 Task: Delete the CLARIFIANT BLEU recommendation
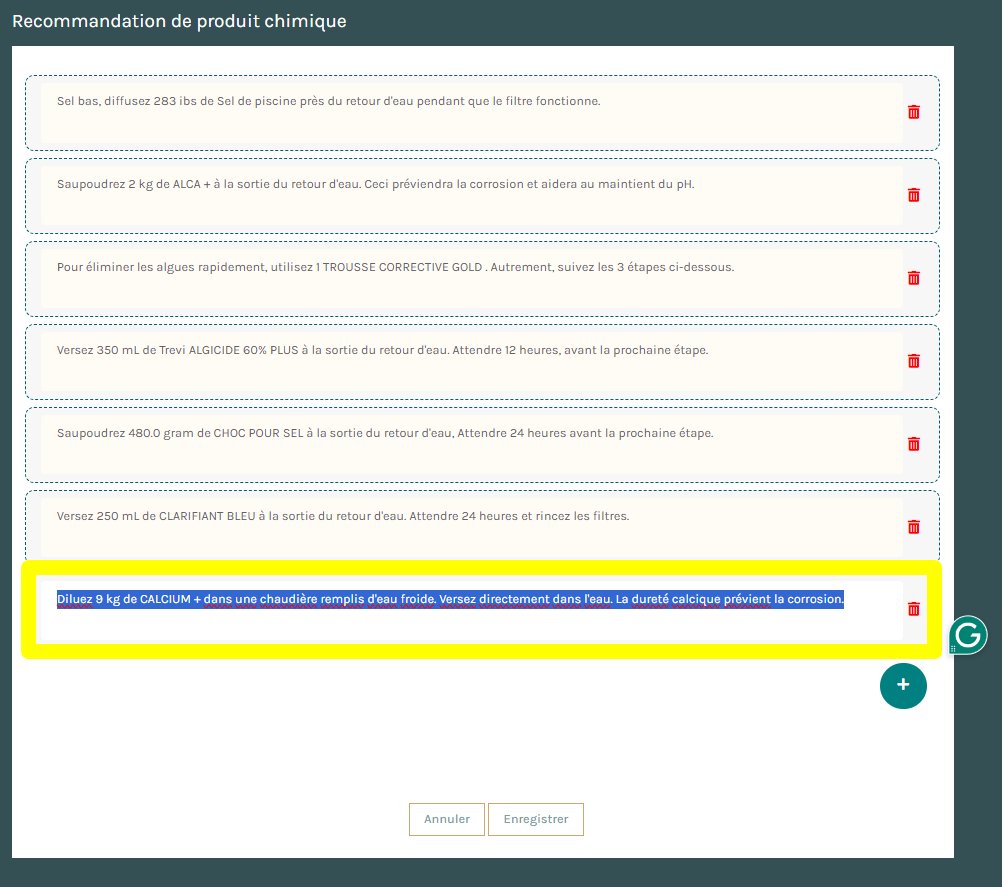pos(914,527)
